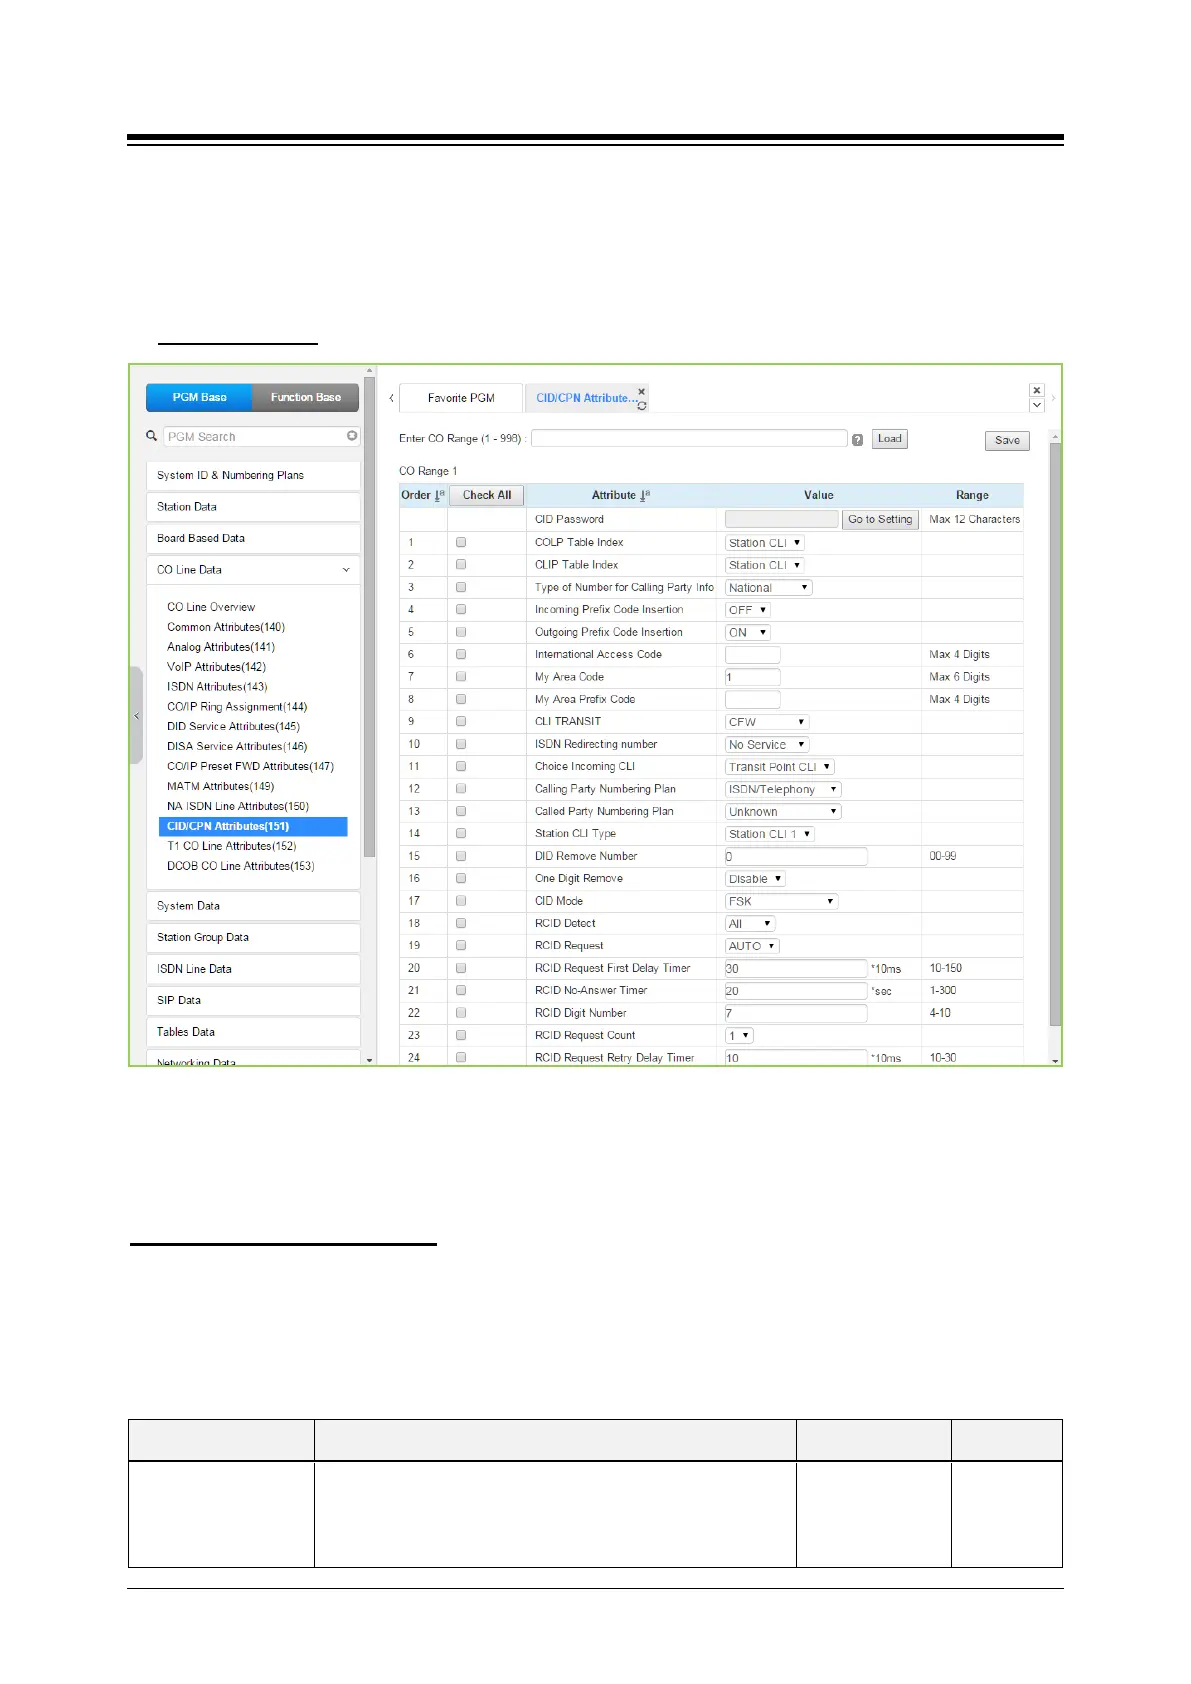Open MATM Attributes(149) page
Viewport: 1191px width, 1684px height.
click(x=220, y=787)
